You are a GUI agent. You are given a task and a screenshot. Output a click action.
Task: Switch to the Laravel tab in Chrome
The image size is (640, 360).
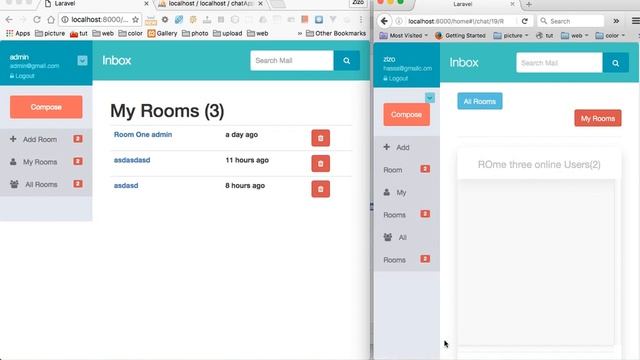tap(96, 4)
